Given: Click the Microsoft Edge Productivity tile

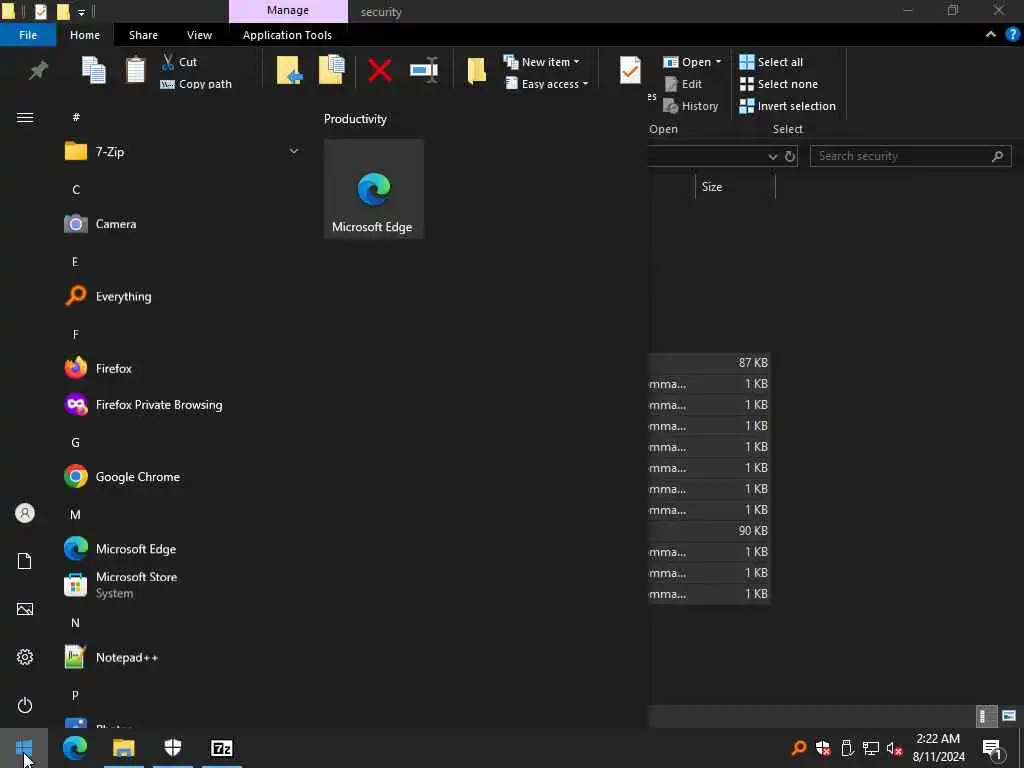Looking at the screenshot, I should tap(374, 189).
